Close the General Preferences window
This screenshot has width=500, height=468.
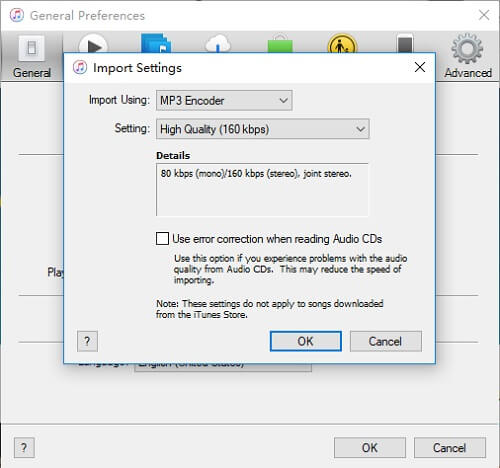[x=484, y=15]
